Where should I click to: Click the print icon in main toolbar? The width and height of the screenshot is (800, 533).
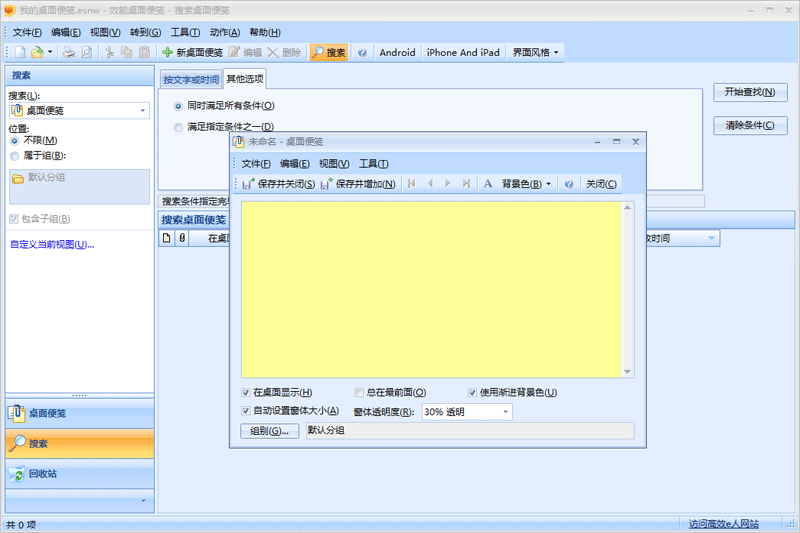pyautogui.click(x=69, y=52)
